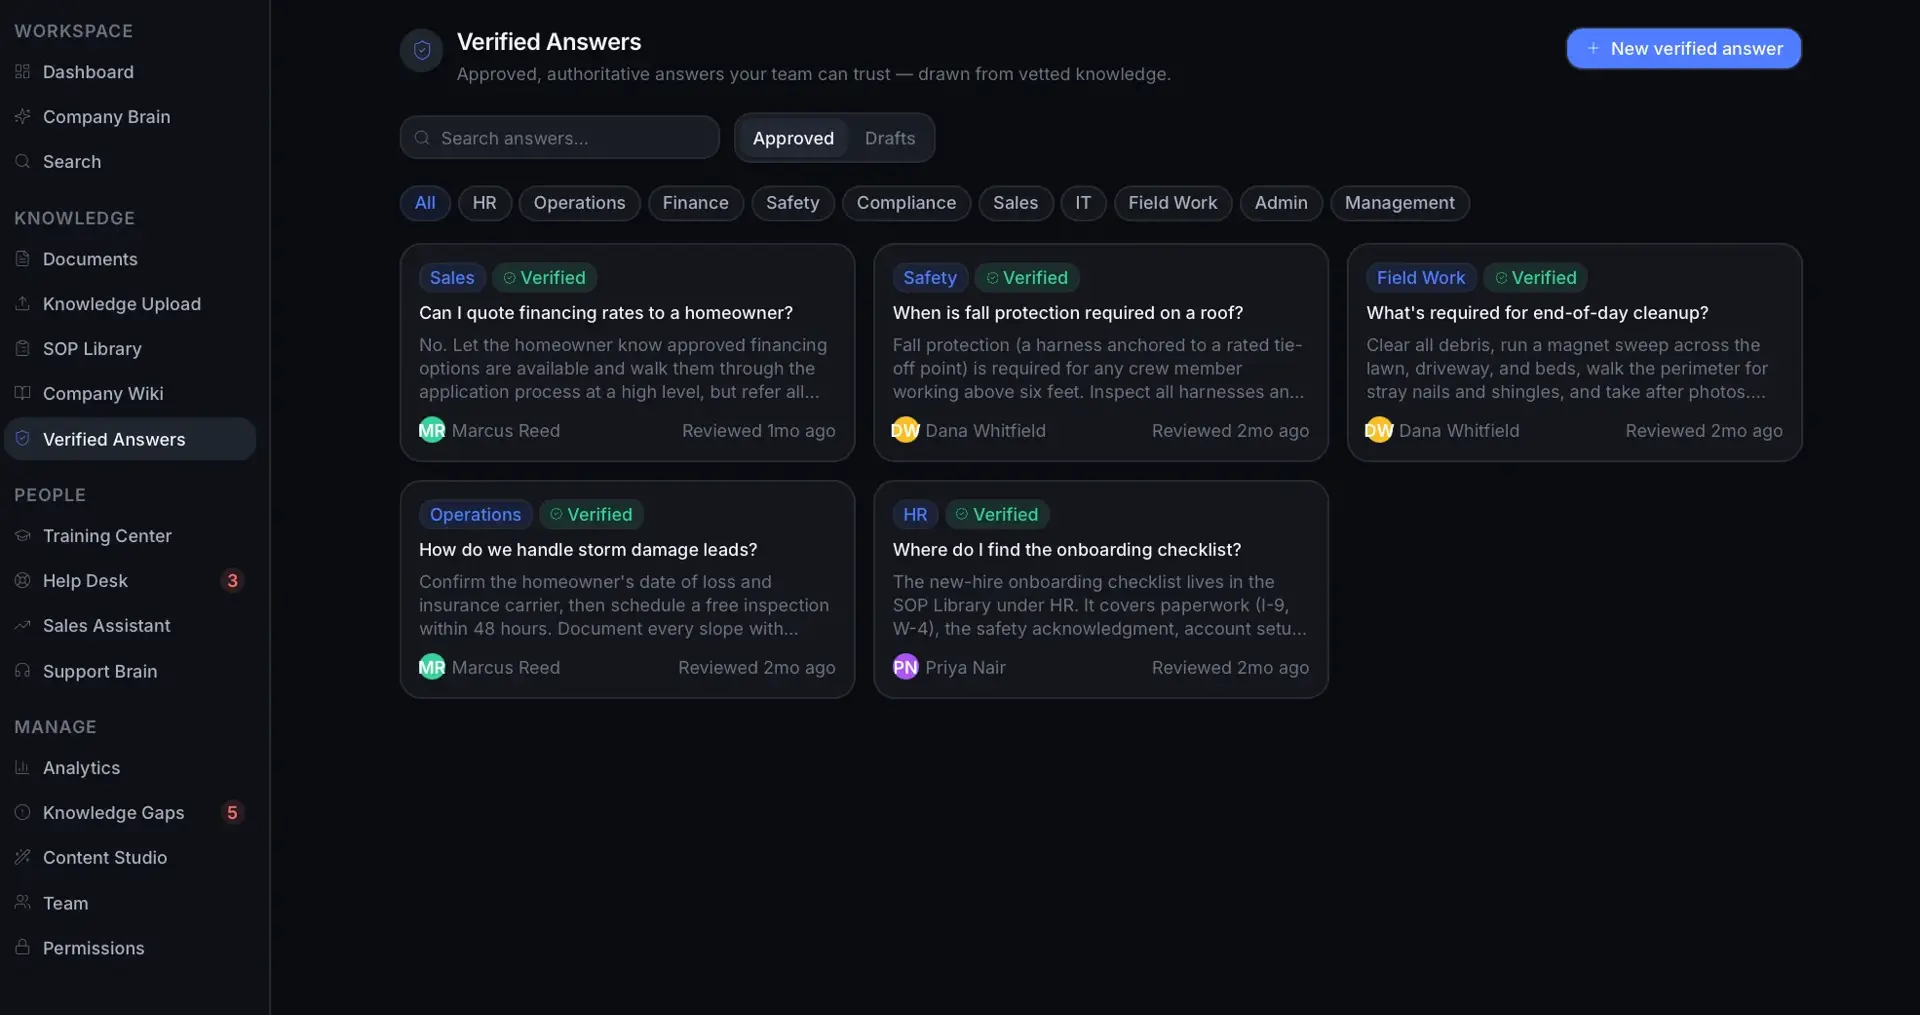Click the Content Studio wand icon

[x=23, y=858]
